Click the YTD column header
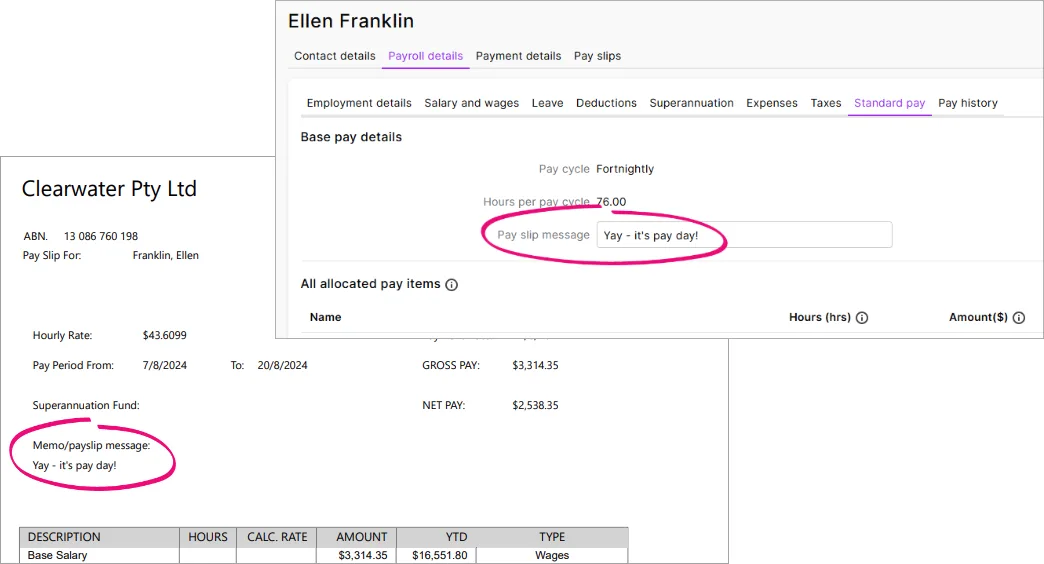 [x=457, y=537]
